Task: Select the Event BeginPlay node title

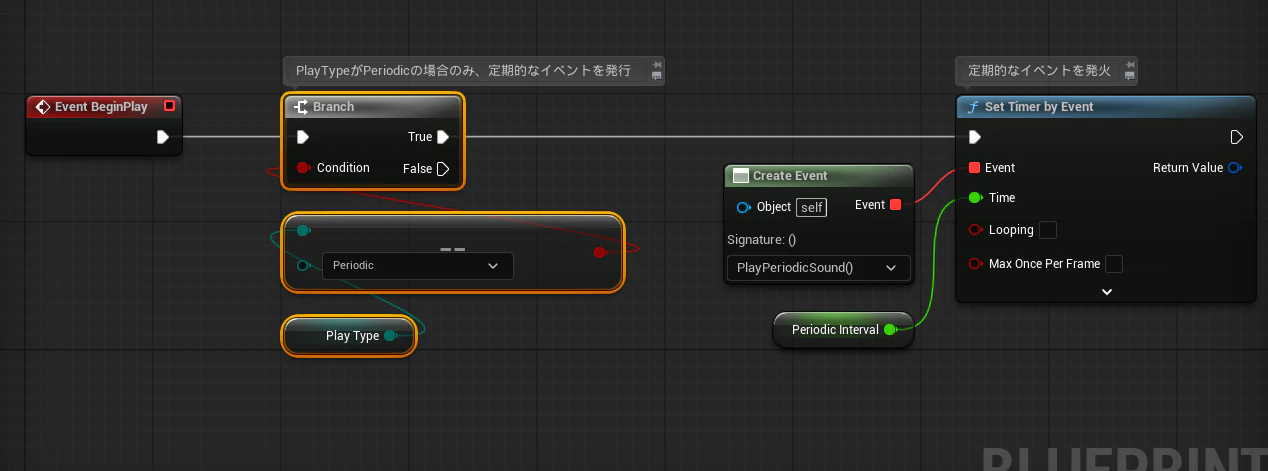Action: [101, 106]
